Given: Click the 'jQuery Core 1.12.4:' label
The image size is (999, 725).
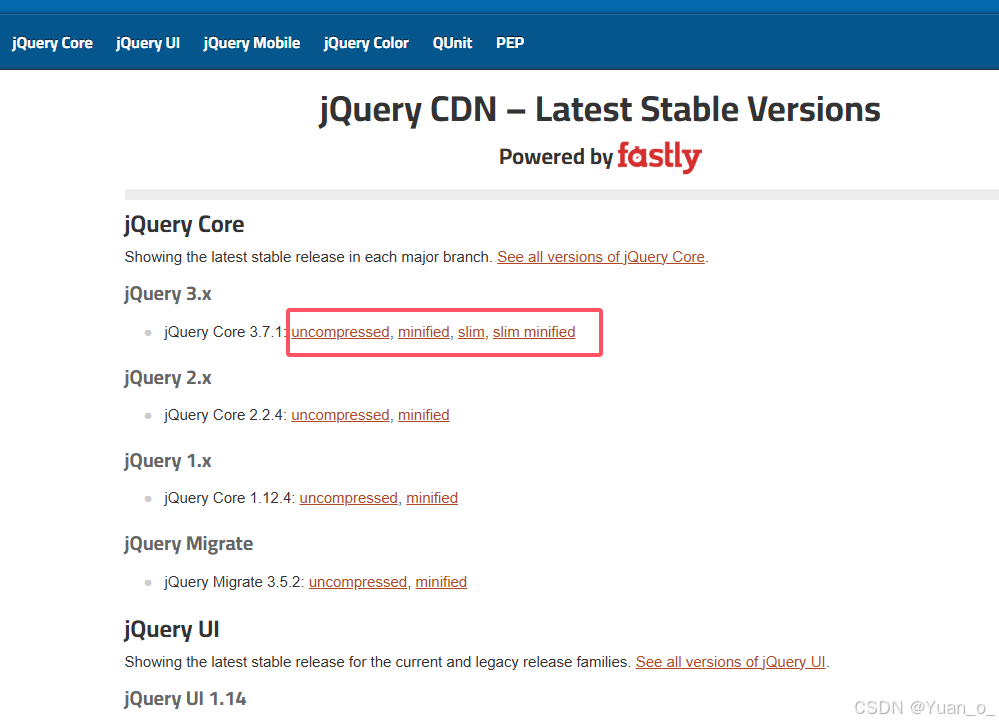Looking at the screenshot, I should (229, 498).
